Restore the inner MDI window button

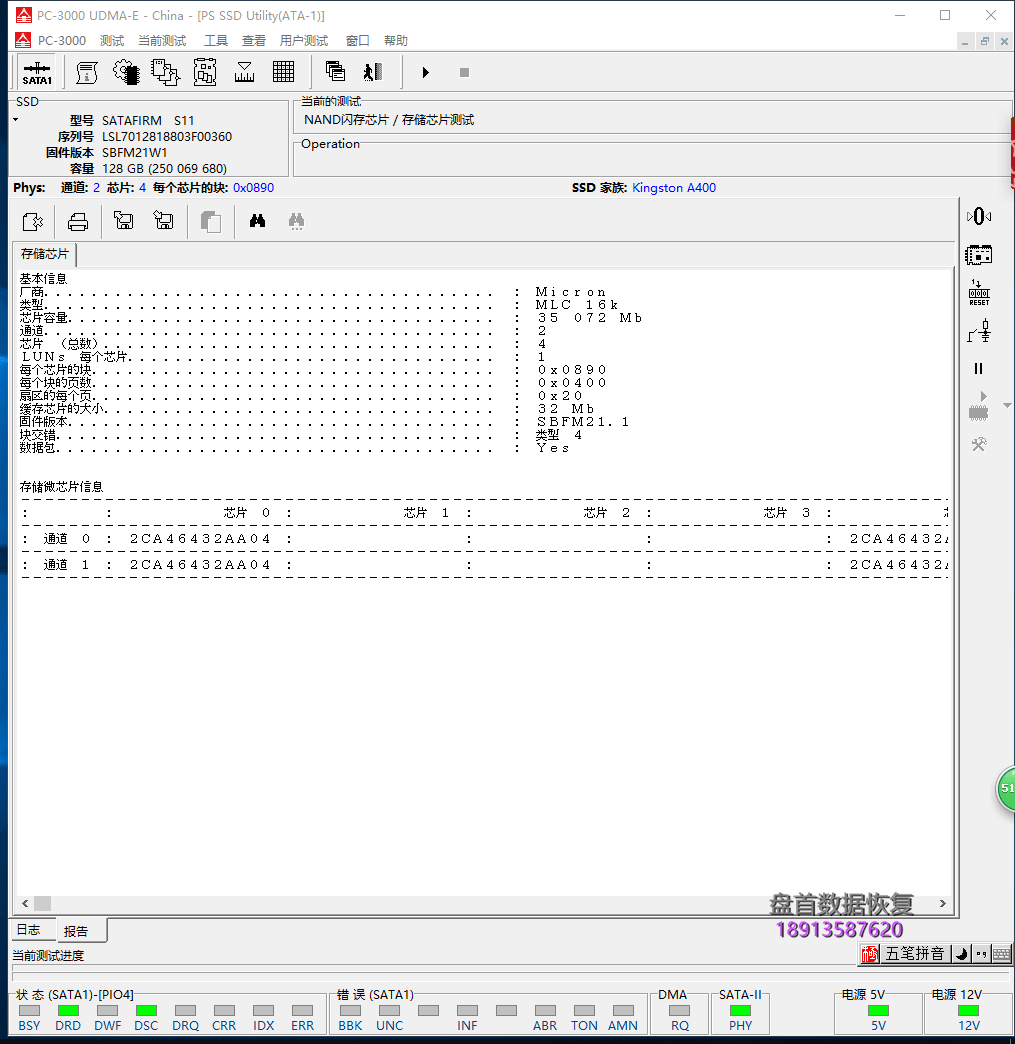point(984,41)
